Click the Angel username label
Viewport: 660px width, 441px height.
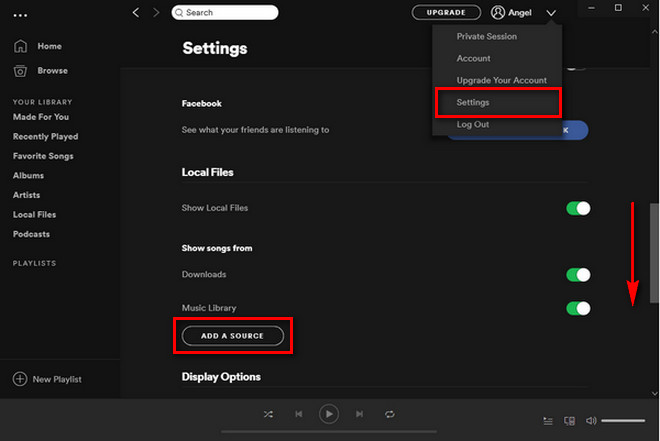(520, 13)
